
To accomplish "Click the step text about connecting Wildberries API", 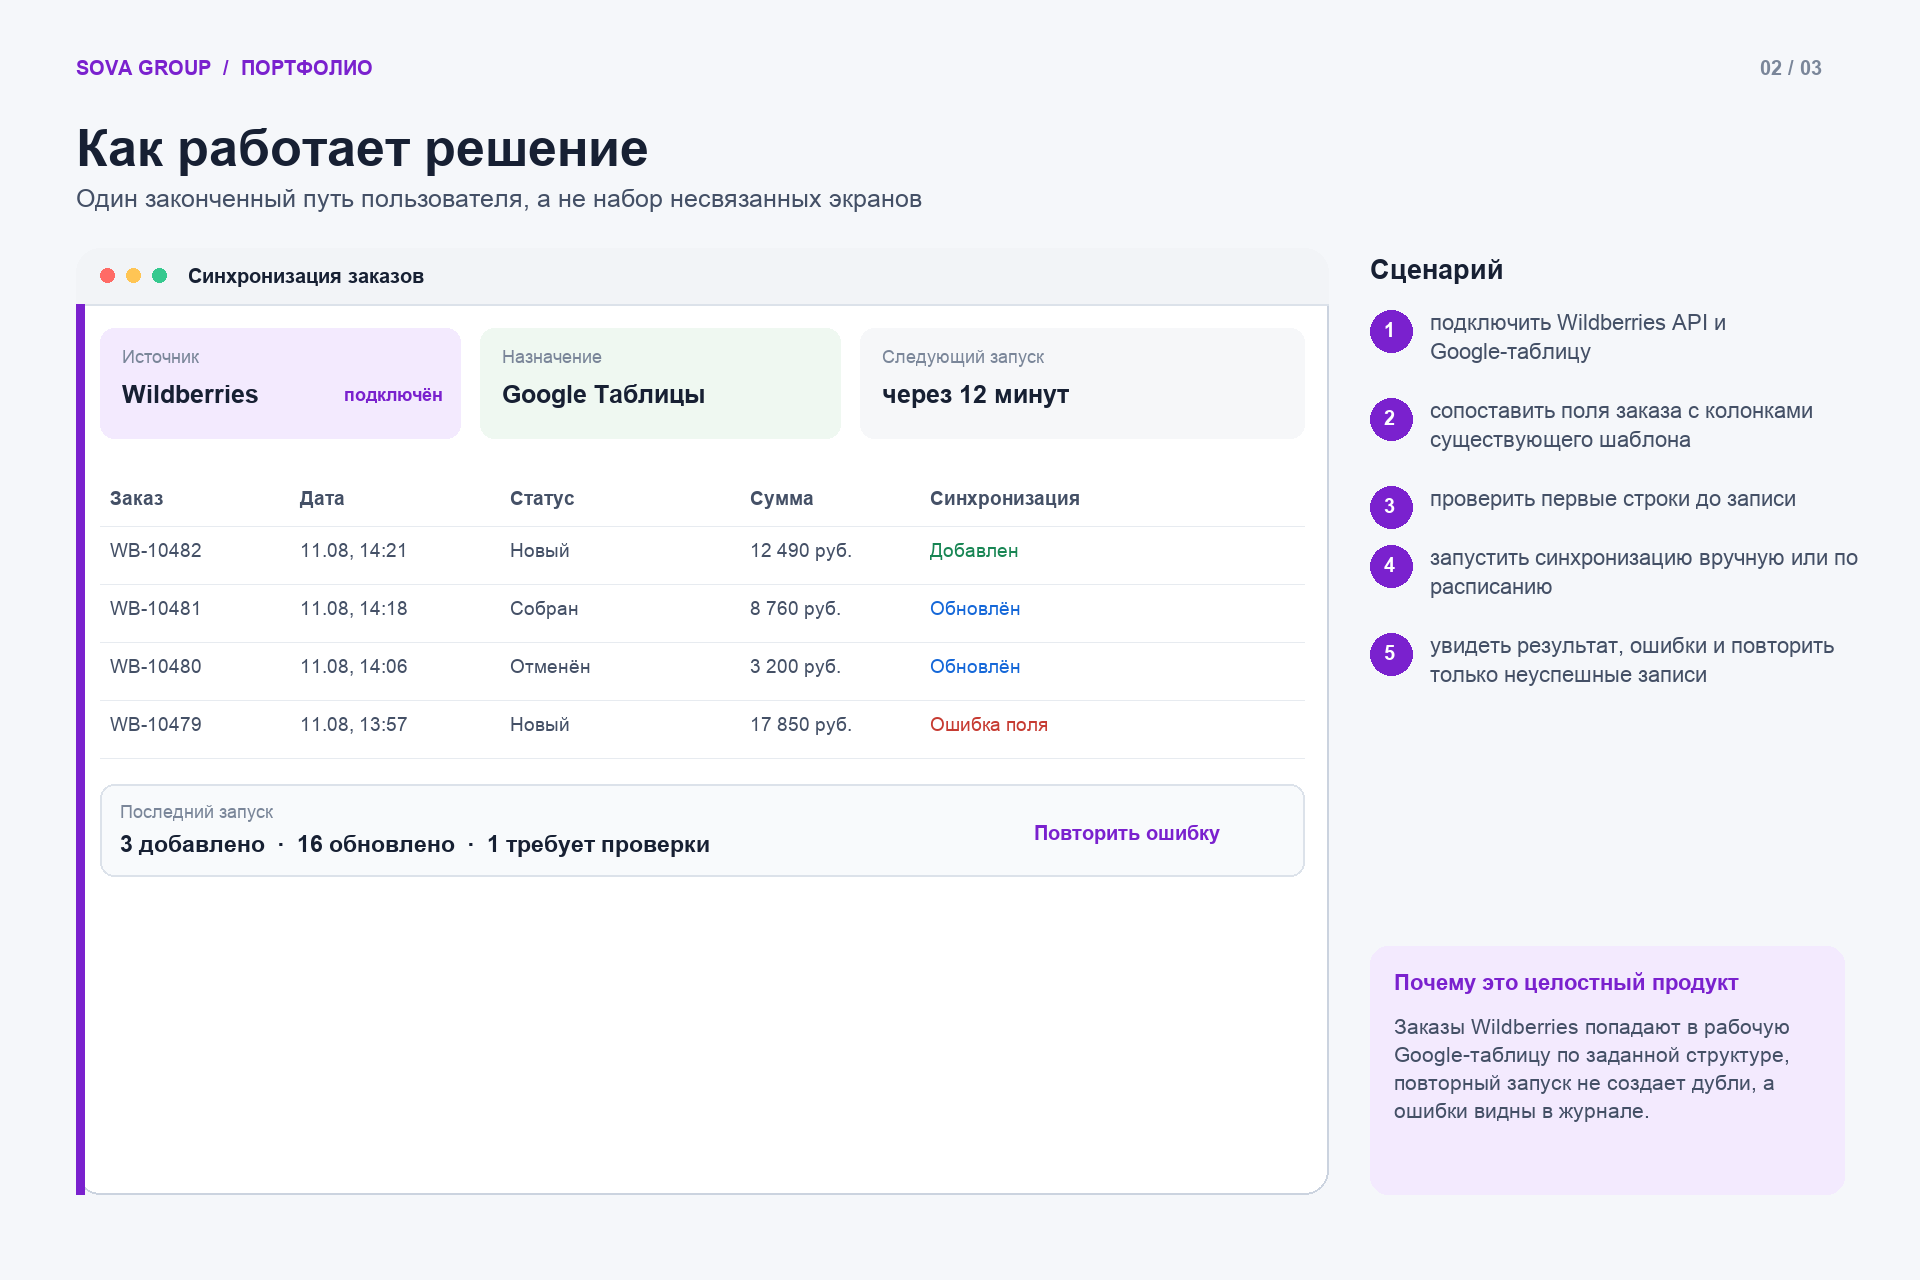I will [x=1578, y=337].
